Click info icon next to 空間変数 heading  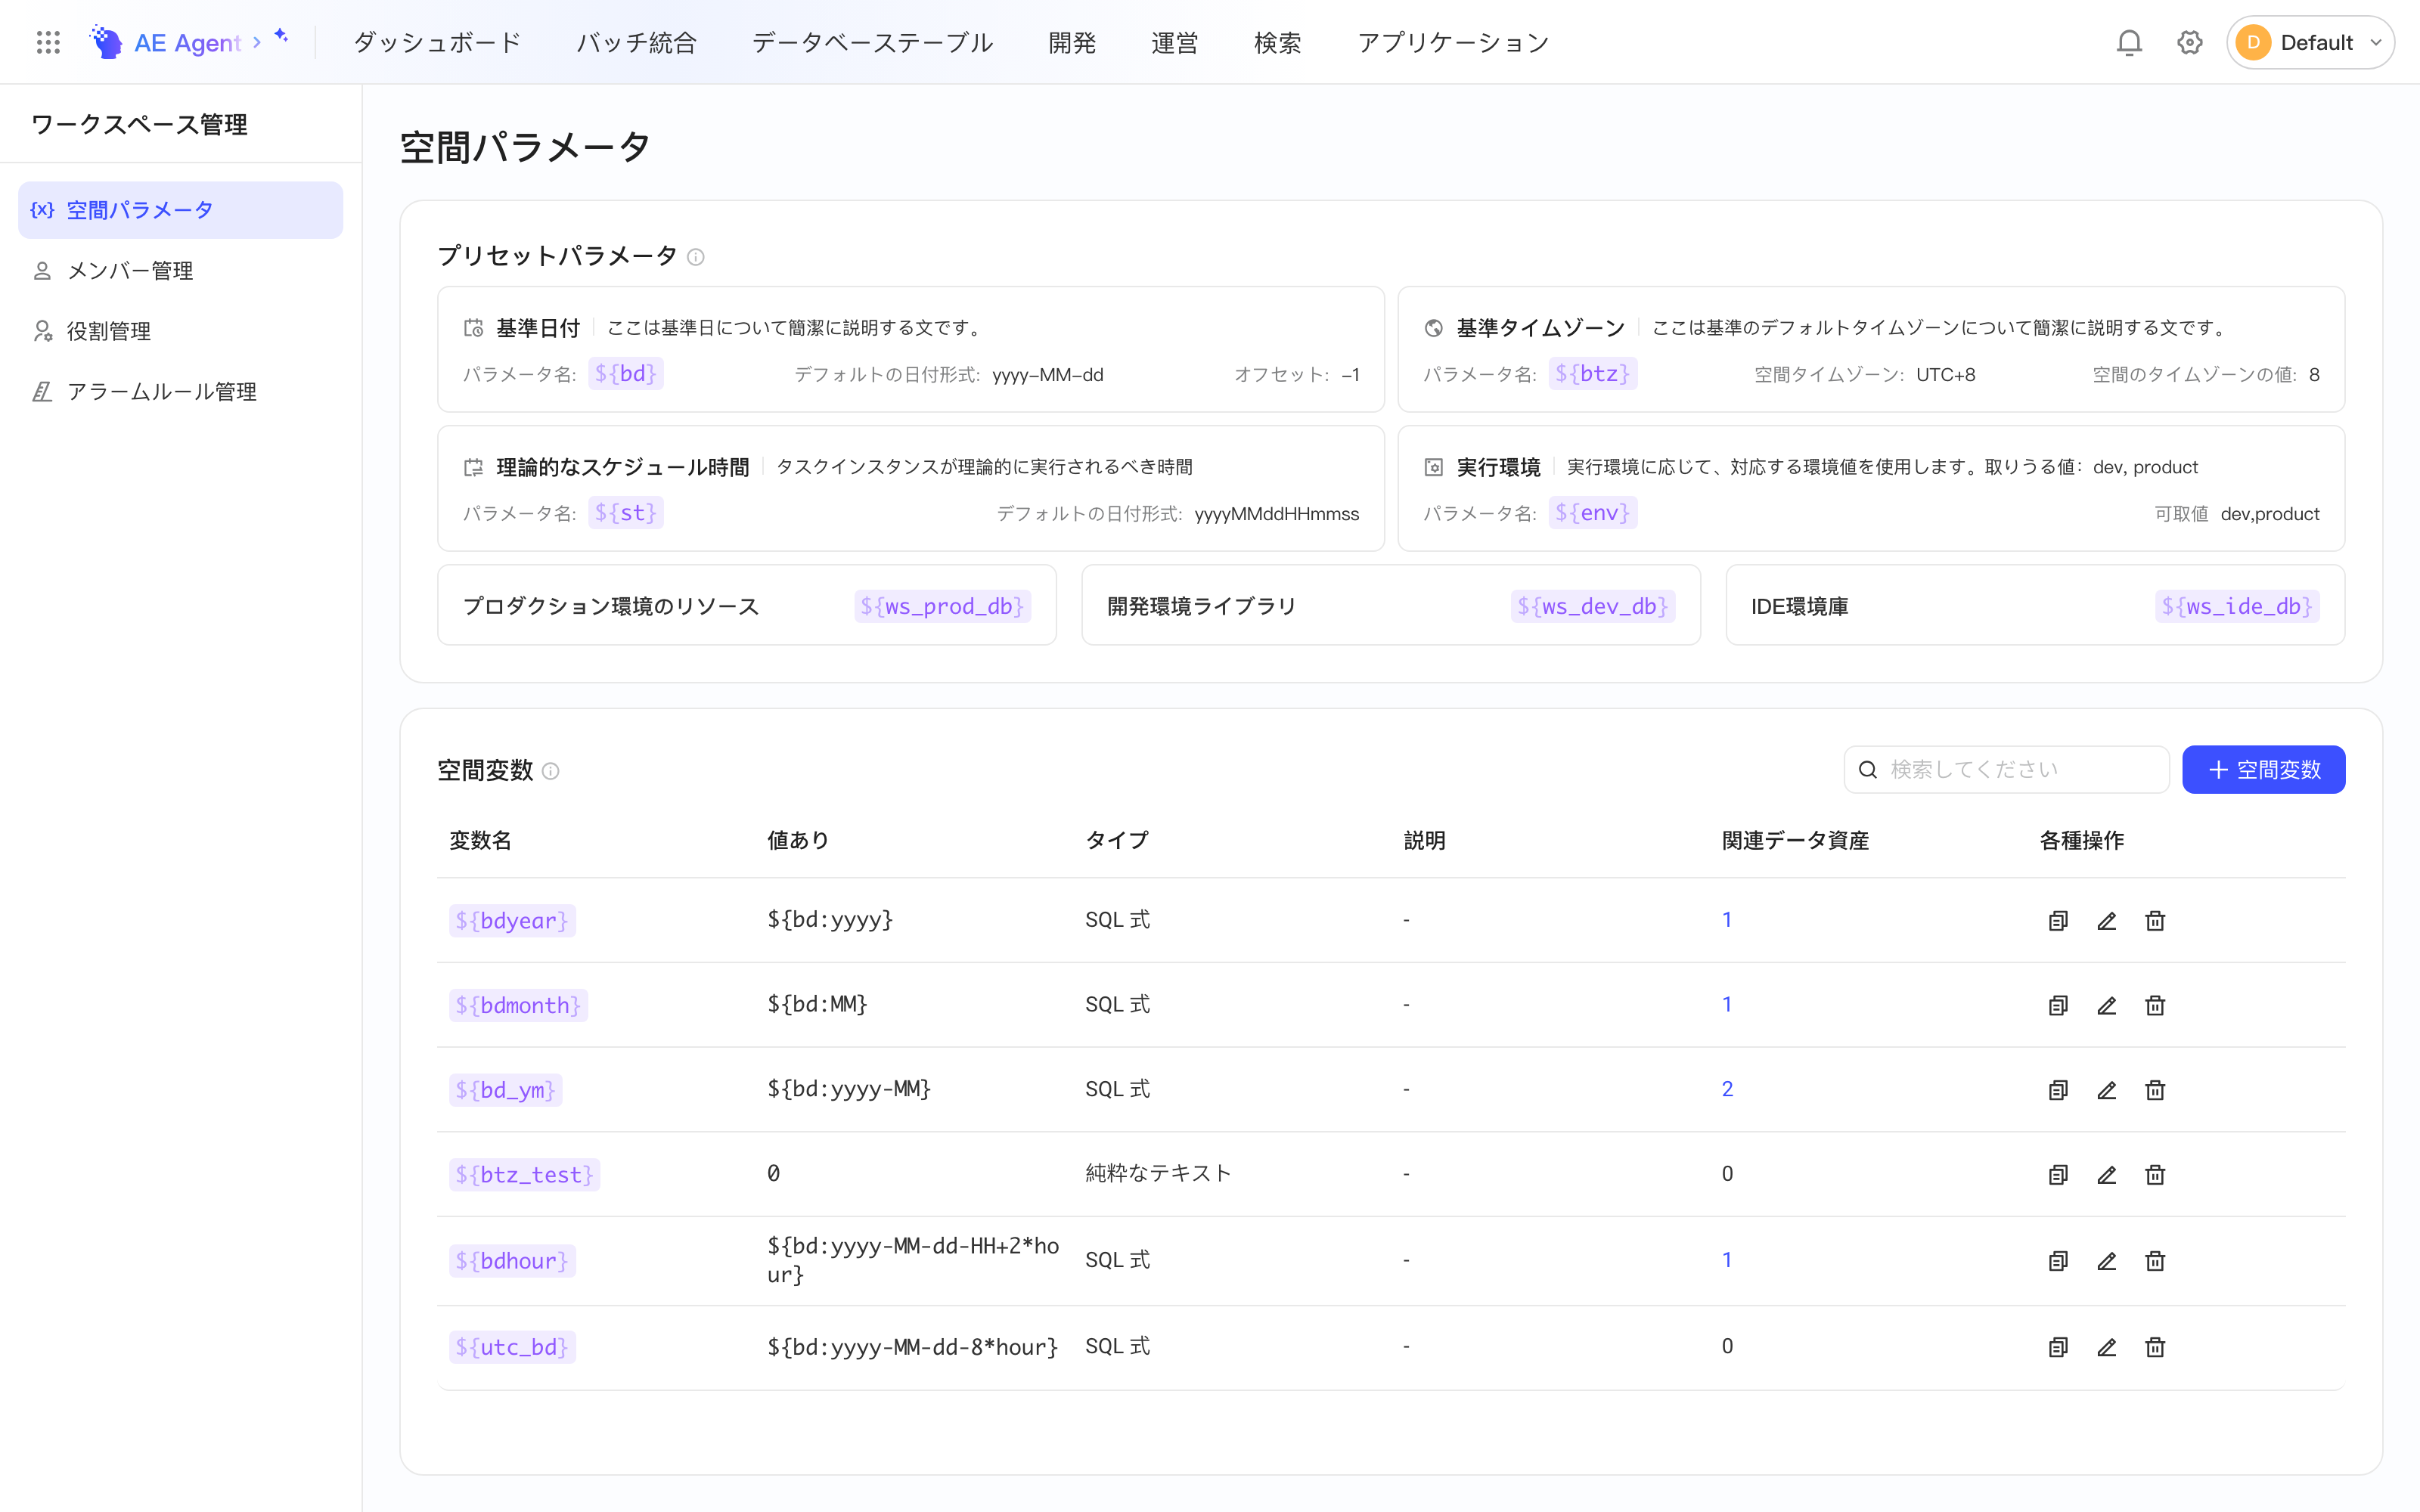pos(550,771)
